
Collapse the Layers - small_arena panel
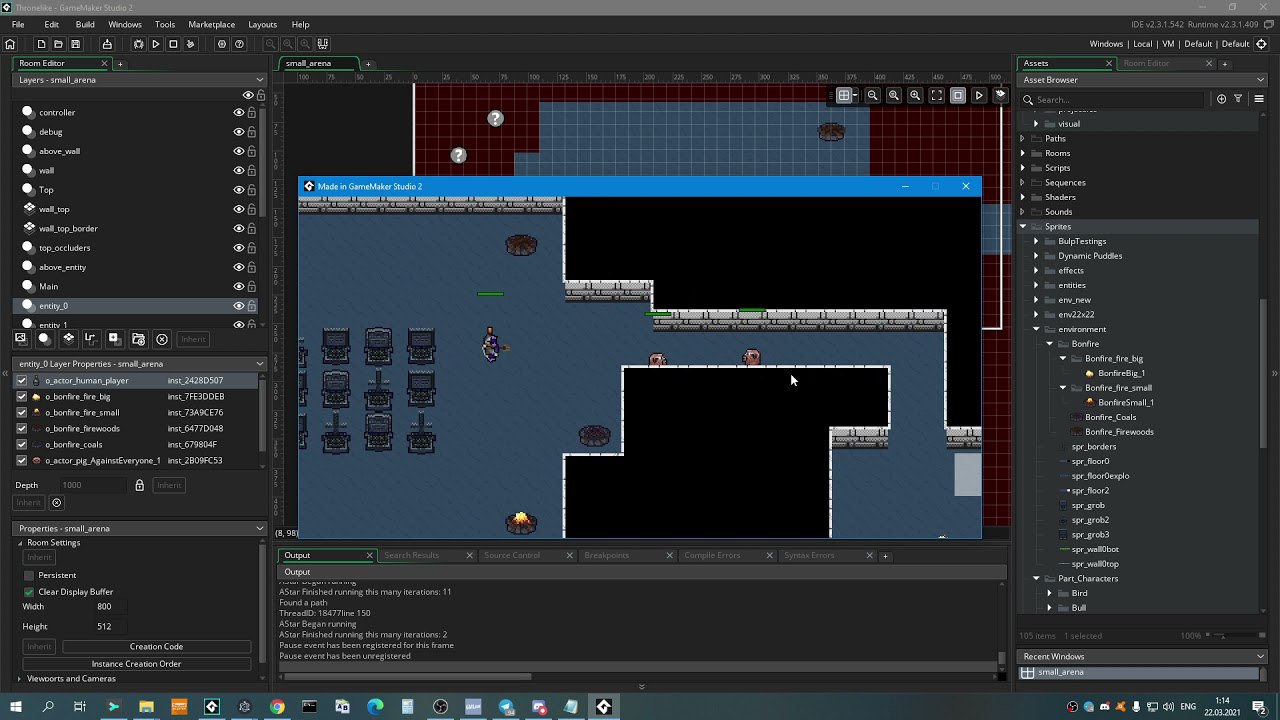point(260,80)
